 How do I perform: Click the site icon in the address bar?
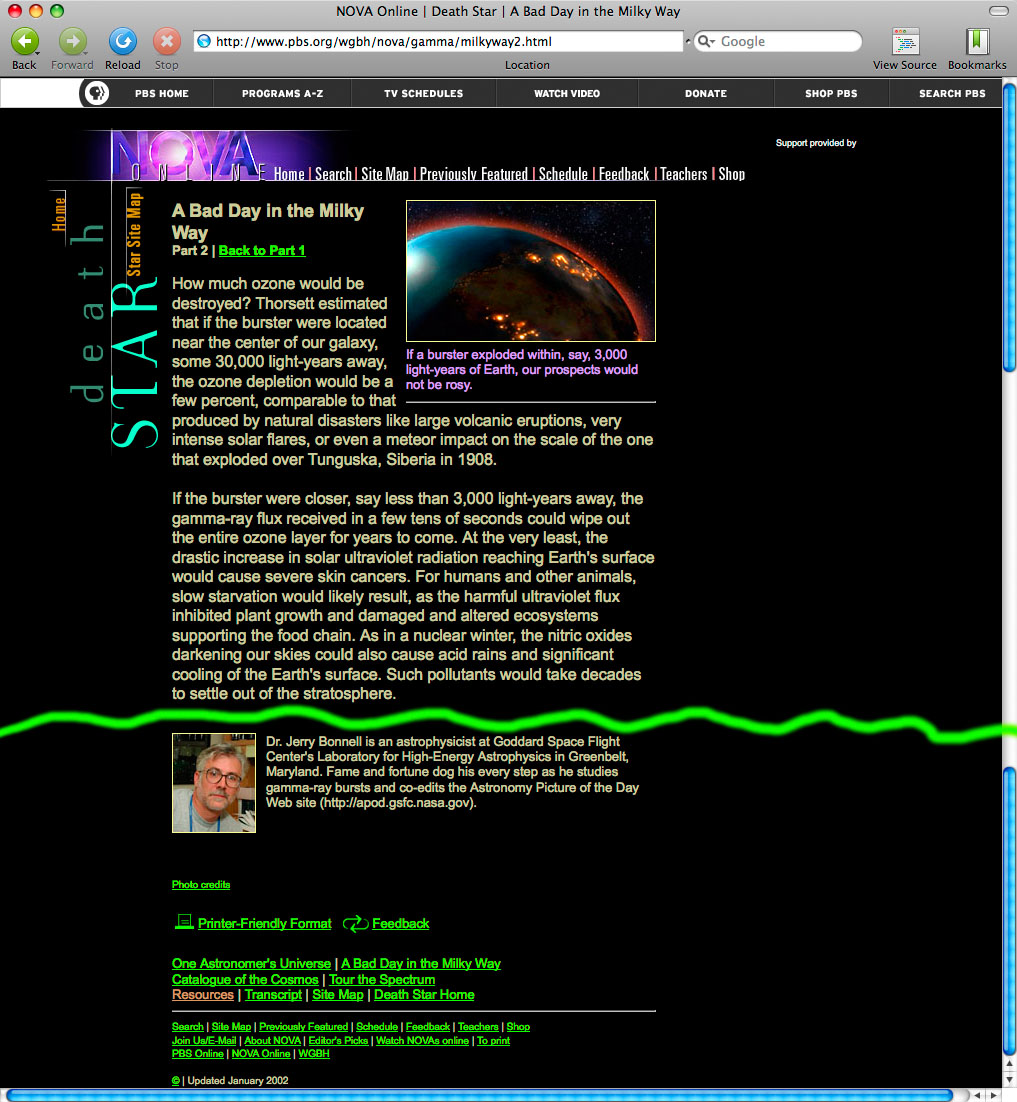pyautogui.click(x=204, y=41)
